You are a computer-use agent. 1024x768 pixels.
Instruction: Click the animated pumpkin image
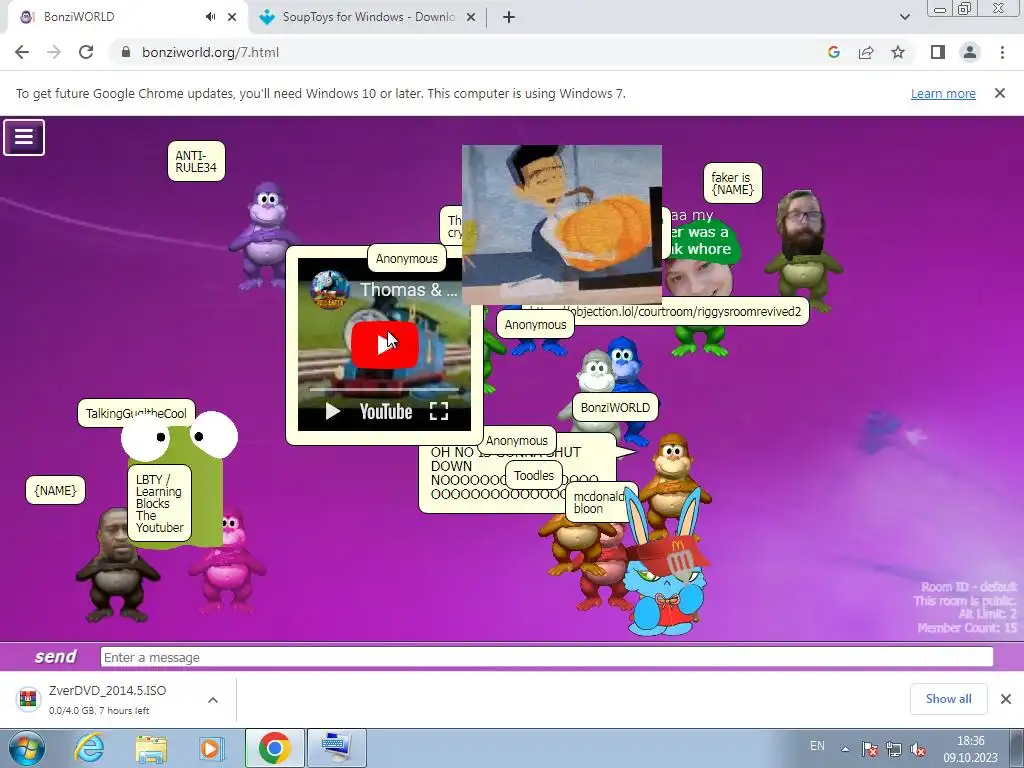562,225
